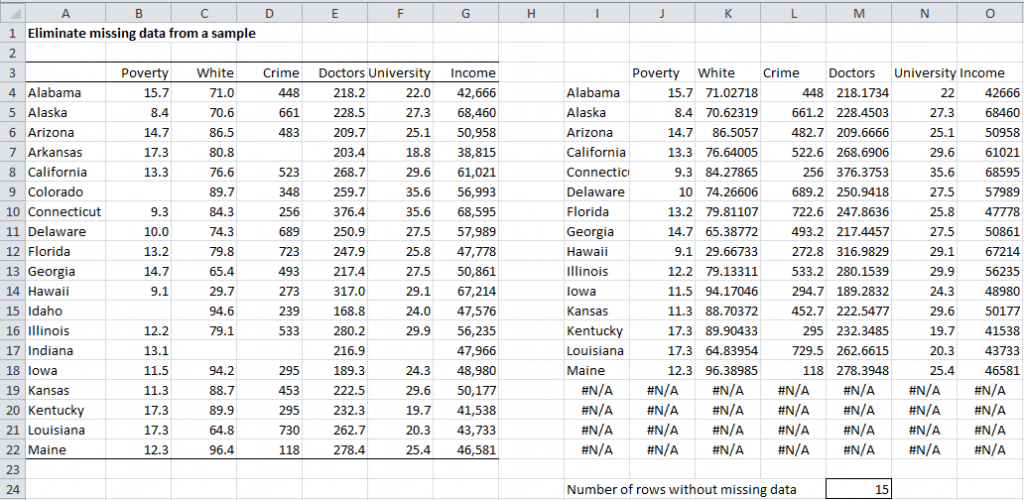Click the empty Poverty cell for Colorado
The image size is (1024, 500).
pyautogui.click(x=138, y=191)
